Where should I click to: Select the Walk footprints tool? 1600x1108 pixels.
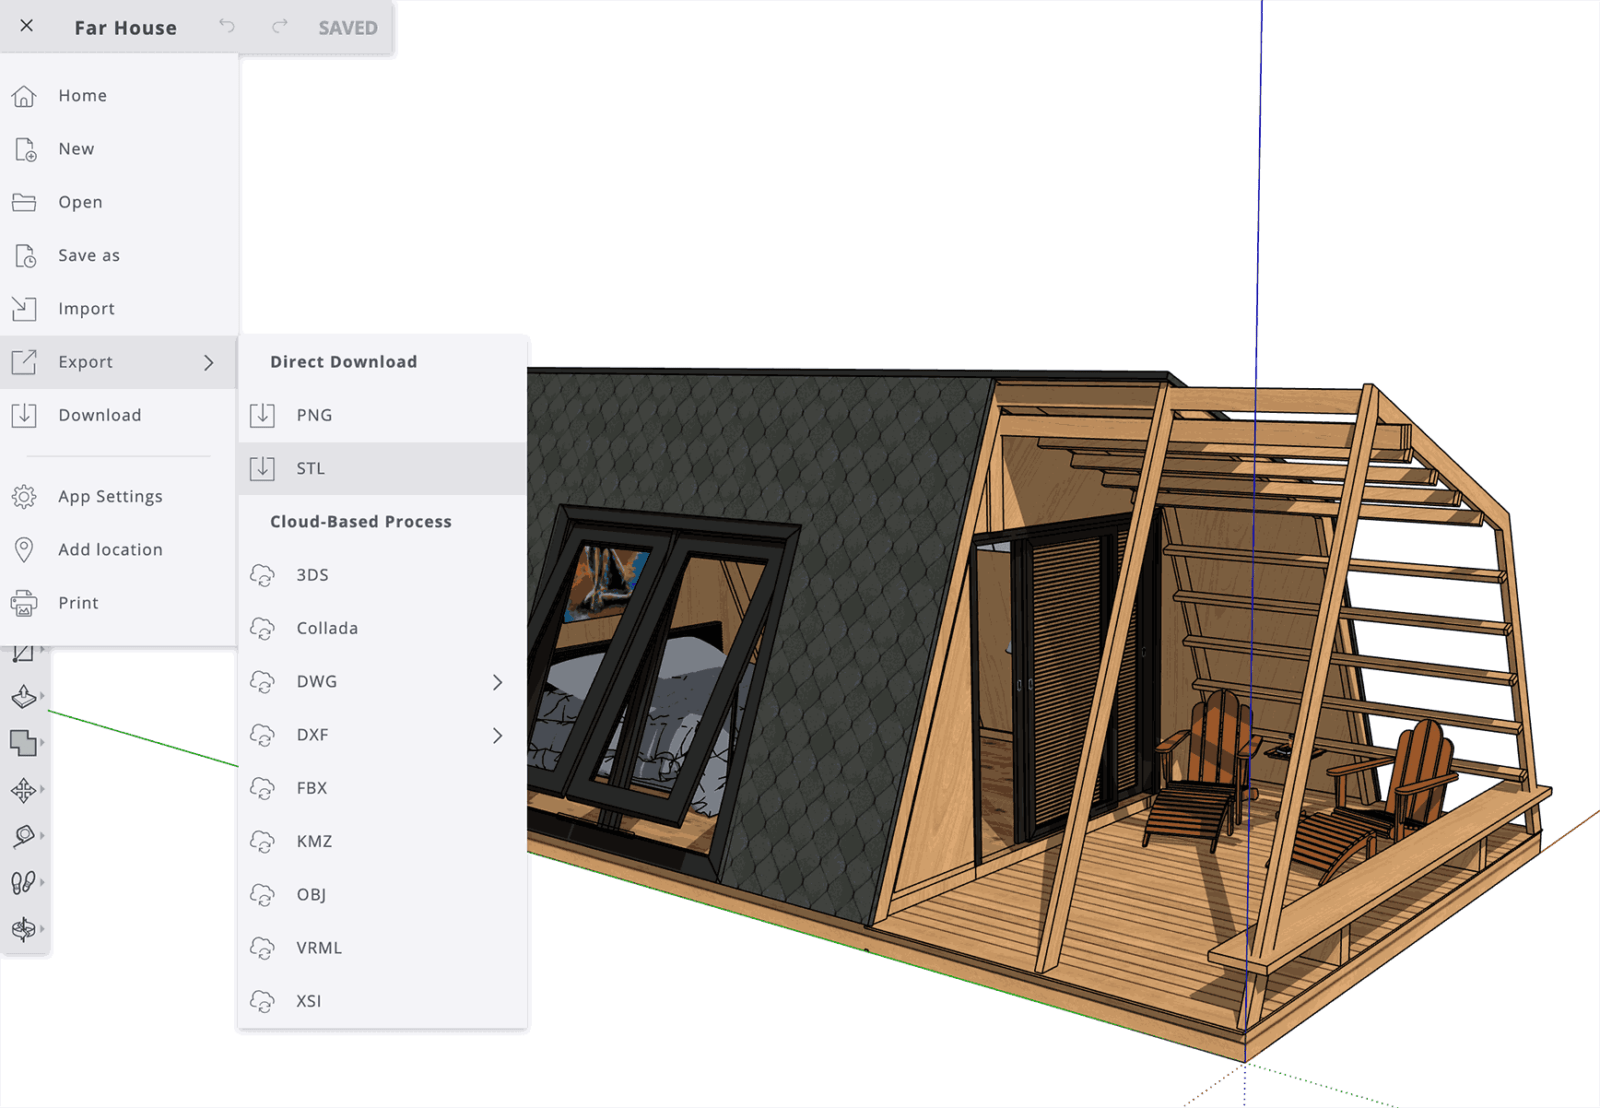click(x=24, y=882)
